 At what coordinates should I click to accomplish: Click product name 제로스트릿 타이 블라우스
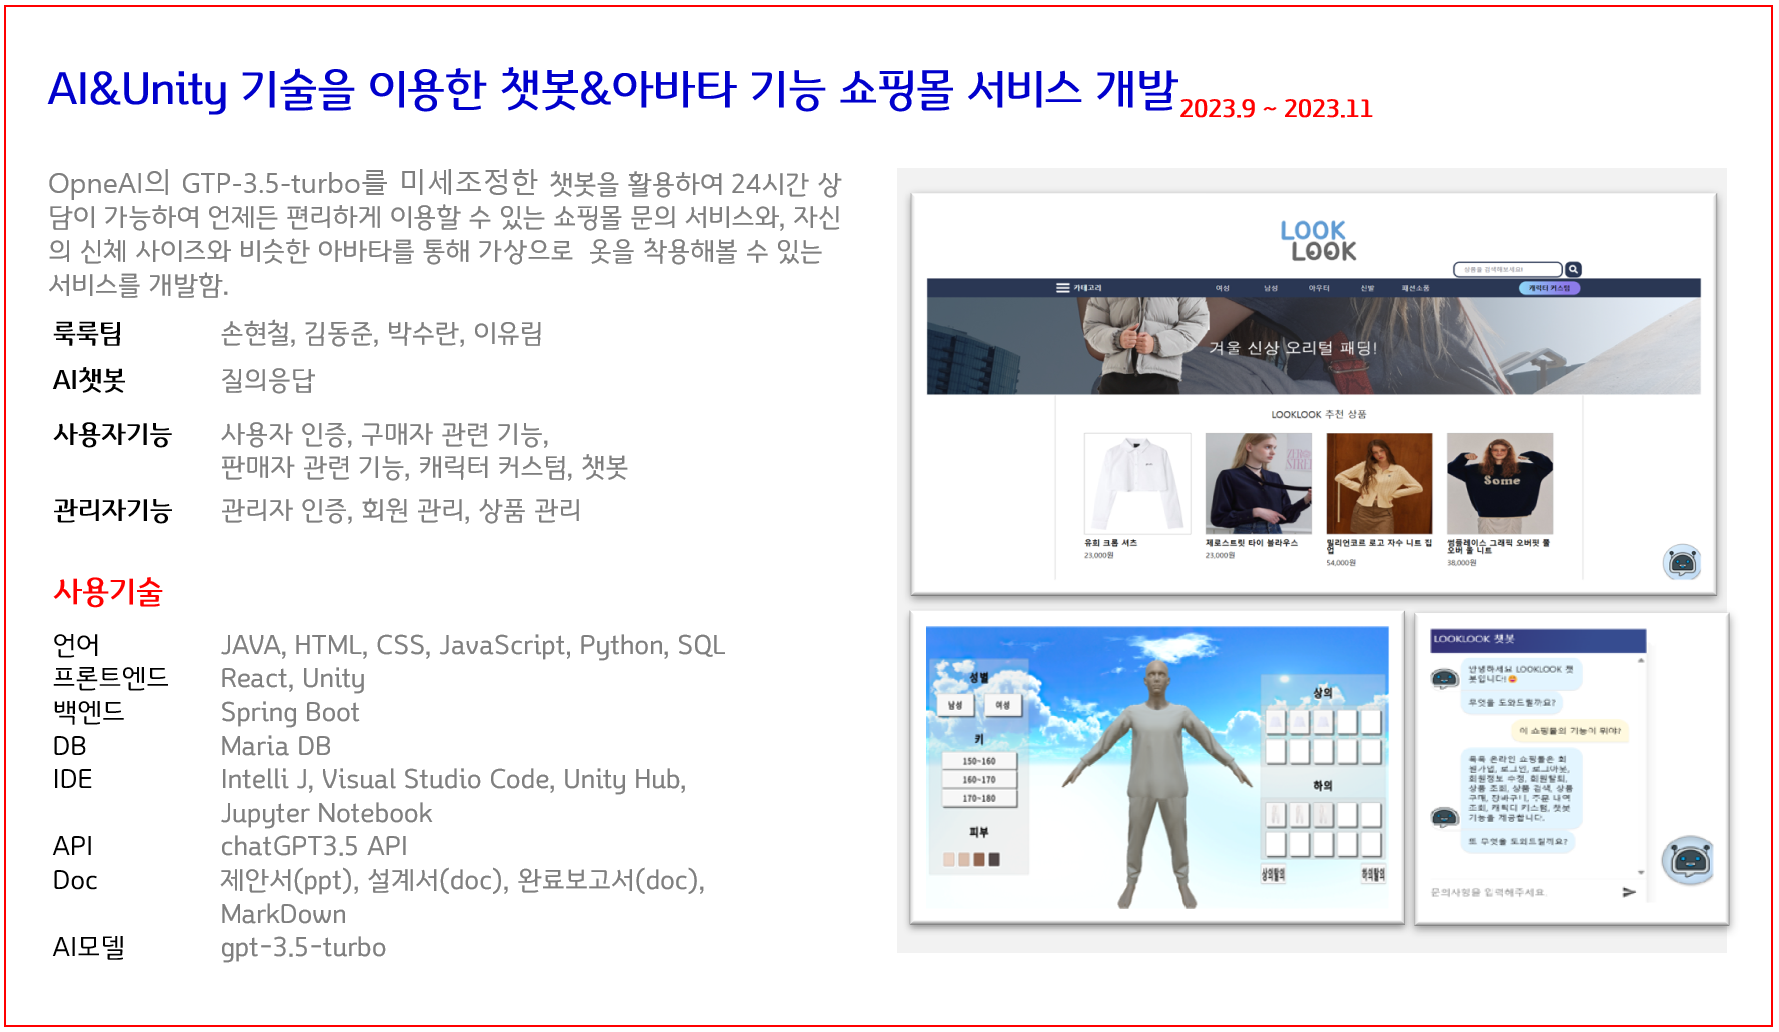point(1251,543)
